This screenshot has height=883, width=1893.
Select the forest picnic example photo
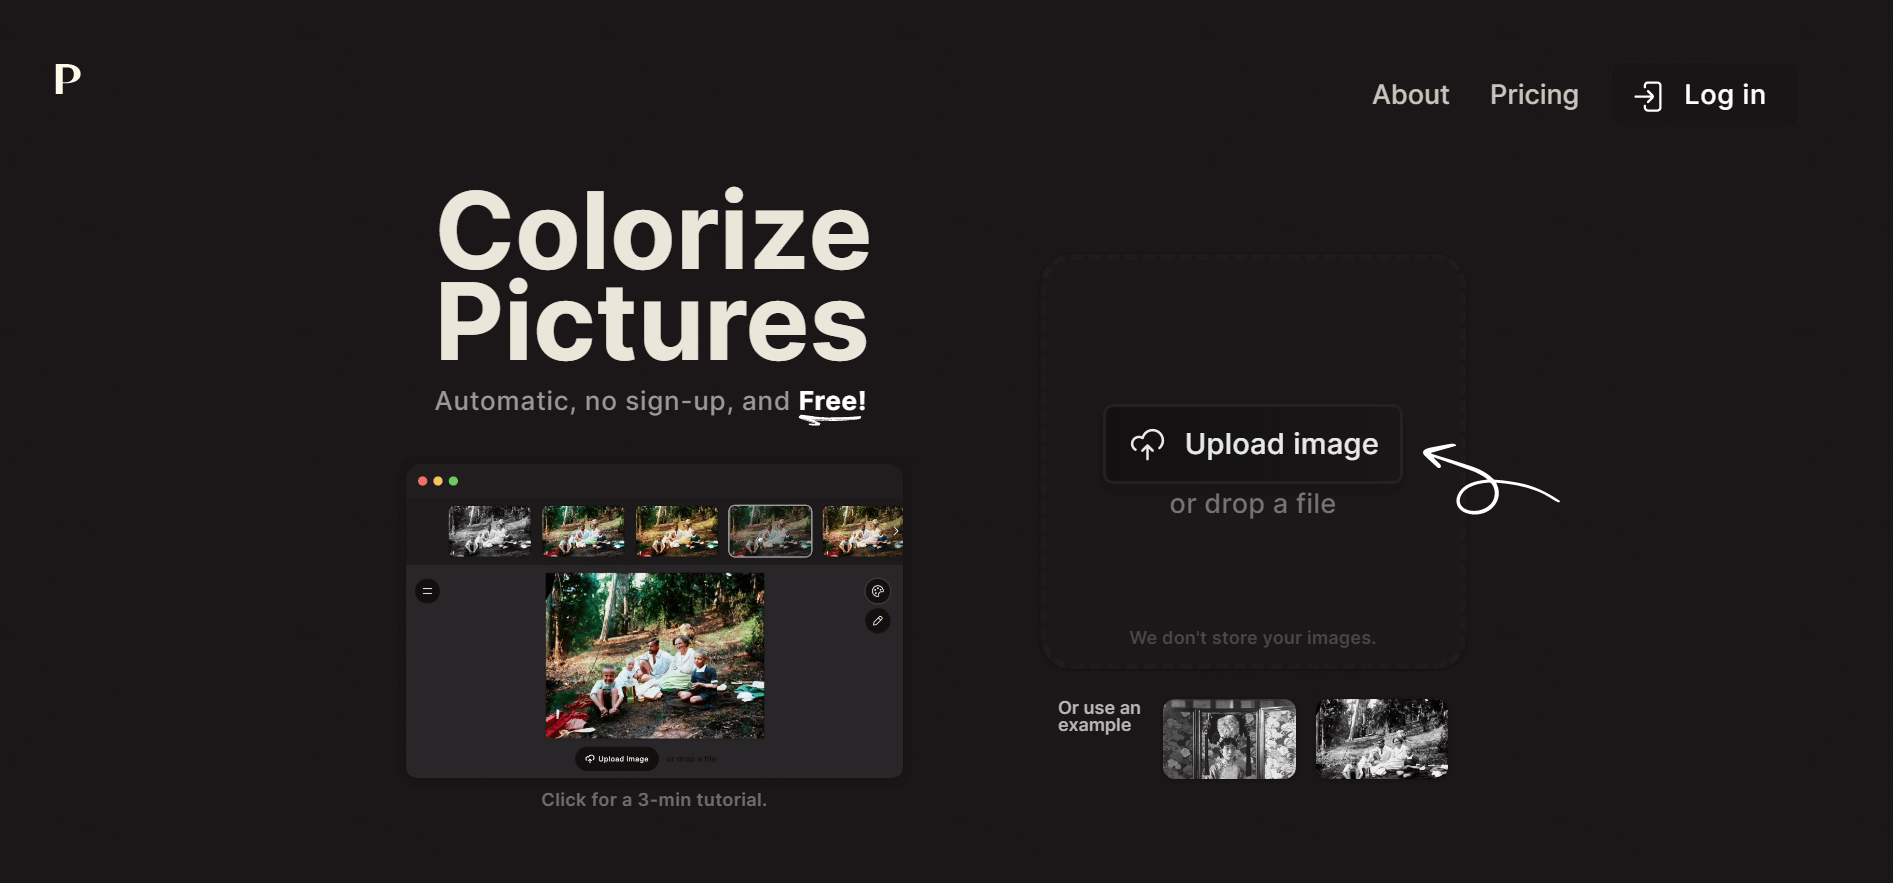[1381, 739]
